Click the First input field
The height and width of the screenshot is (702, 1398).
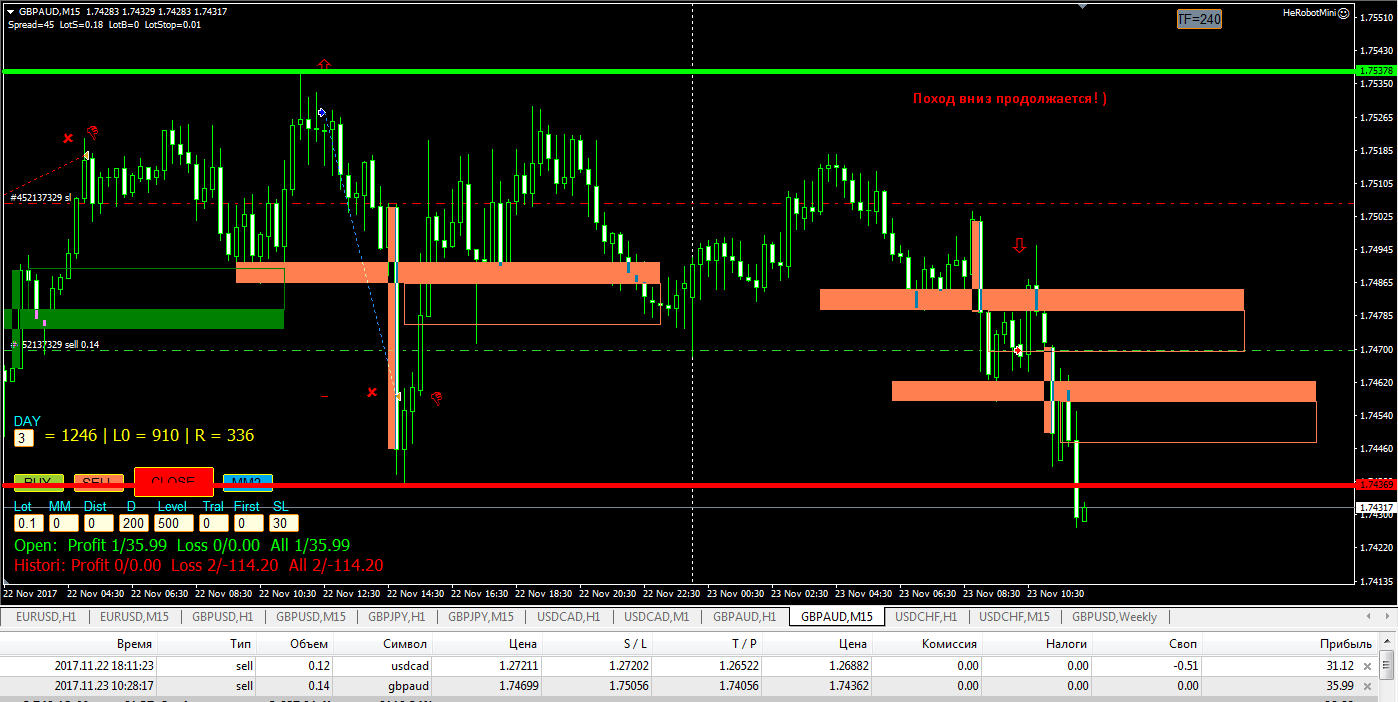point(249,522)
